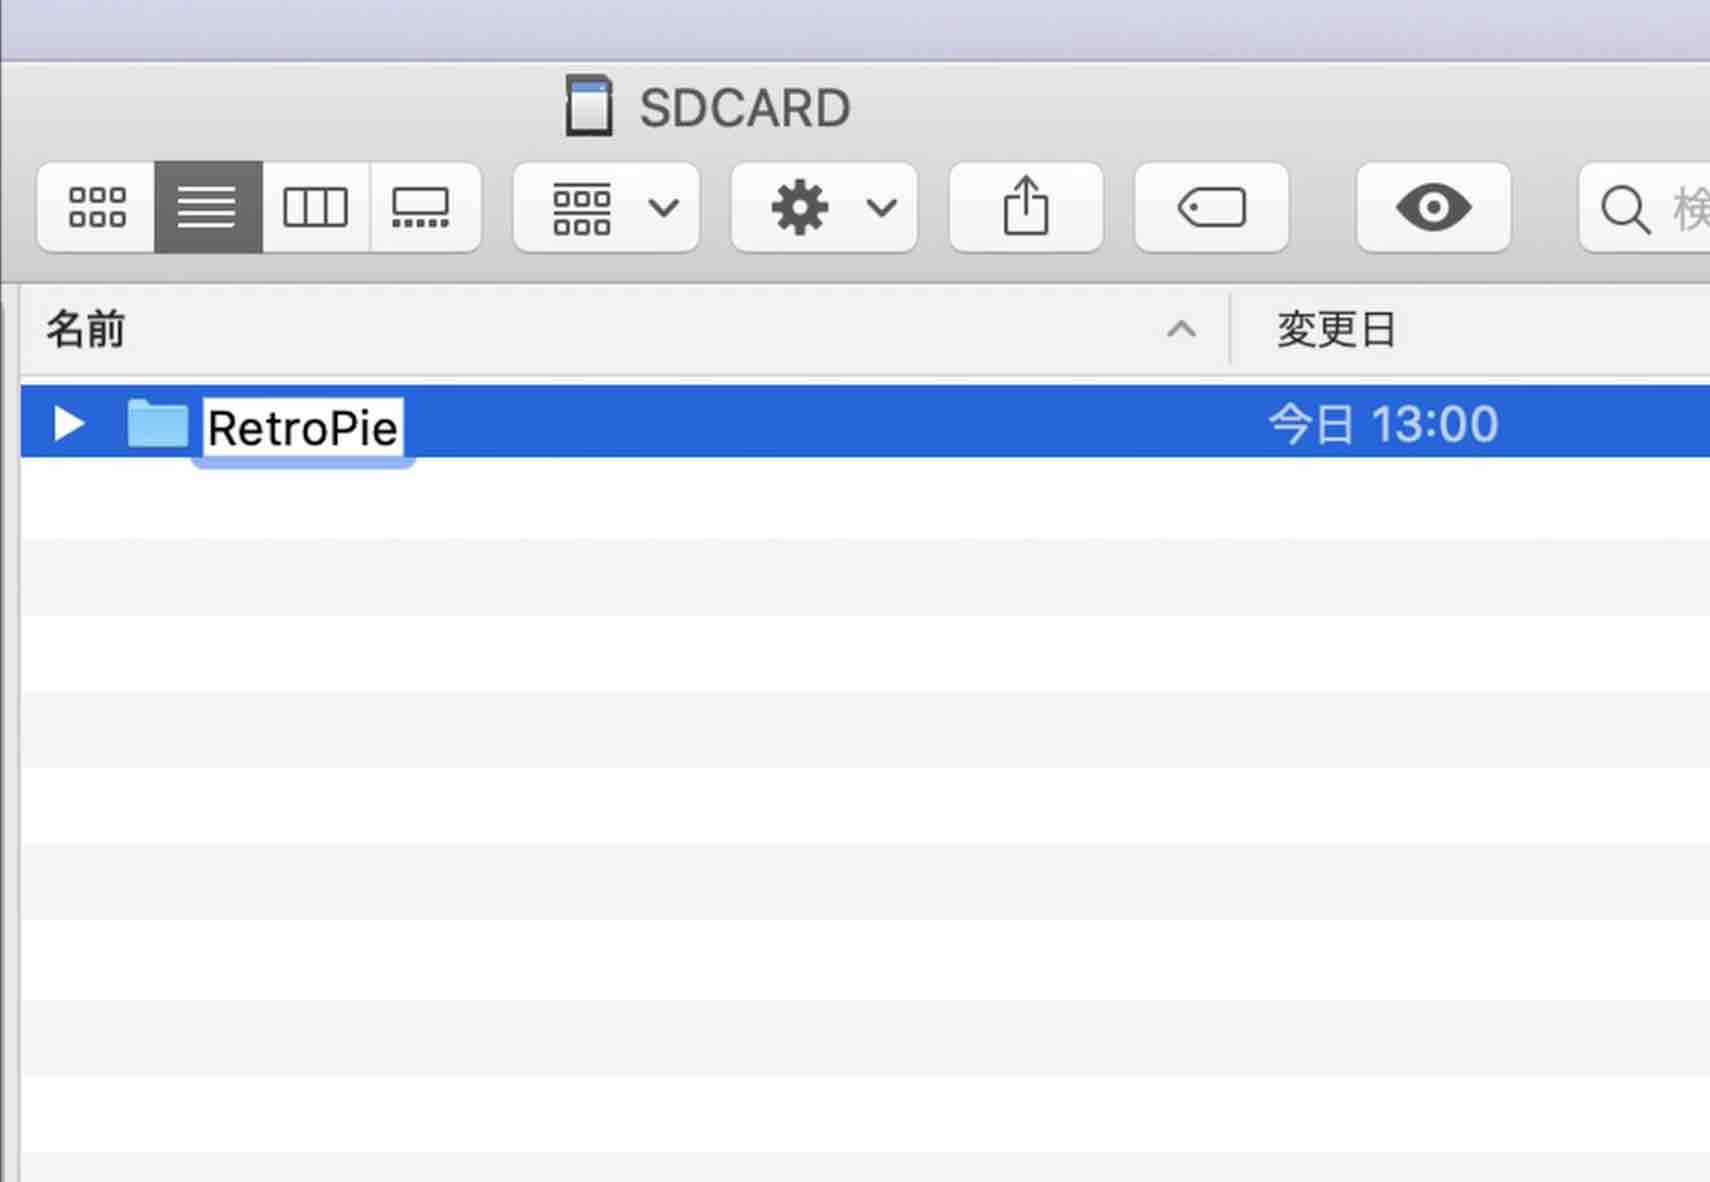Click the RetroPie folder icon
Image resolution: width=1710 pixels, height=1182 pixels.
pyautogui.click(x=158, y=423)
